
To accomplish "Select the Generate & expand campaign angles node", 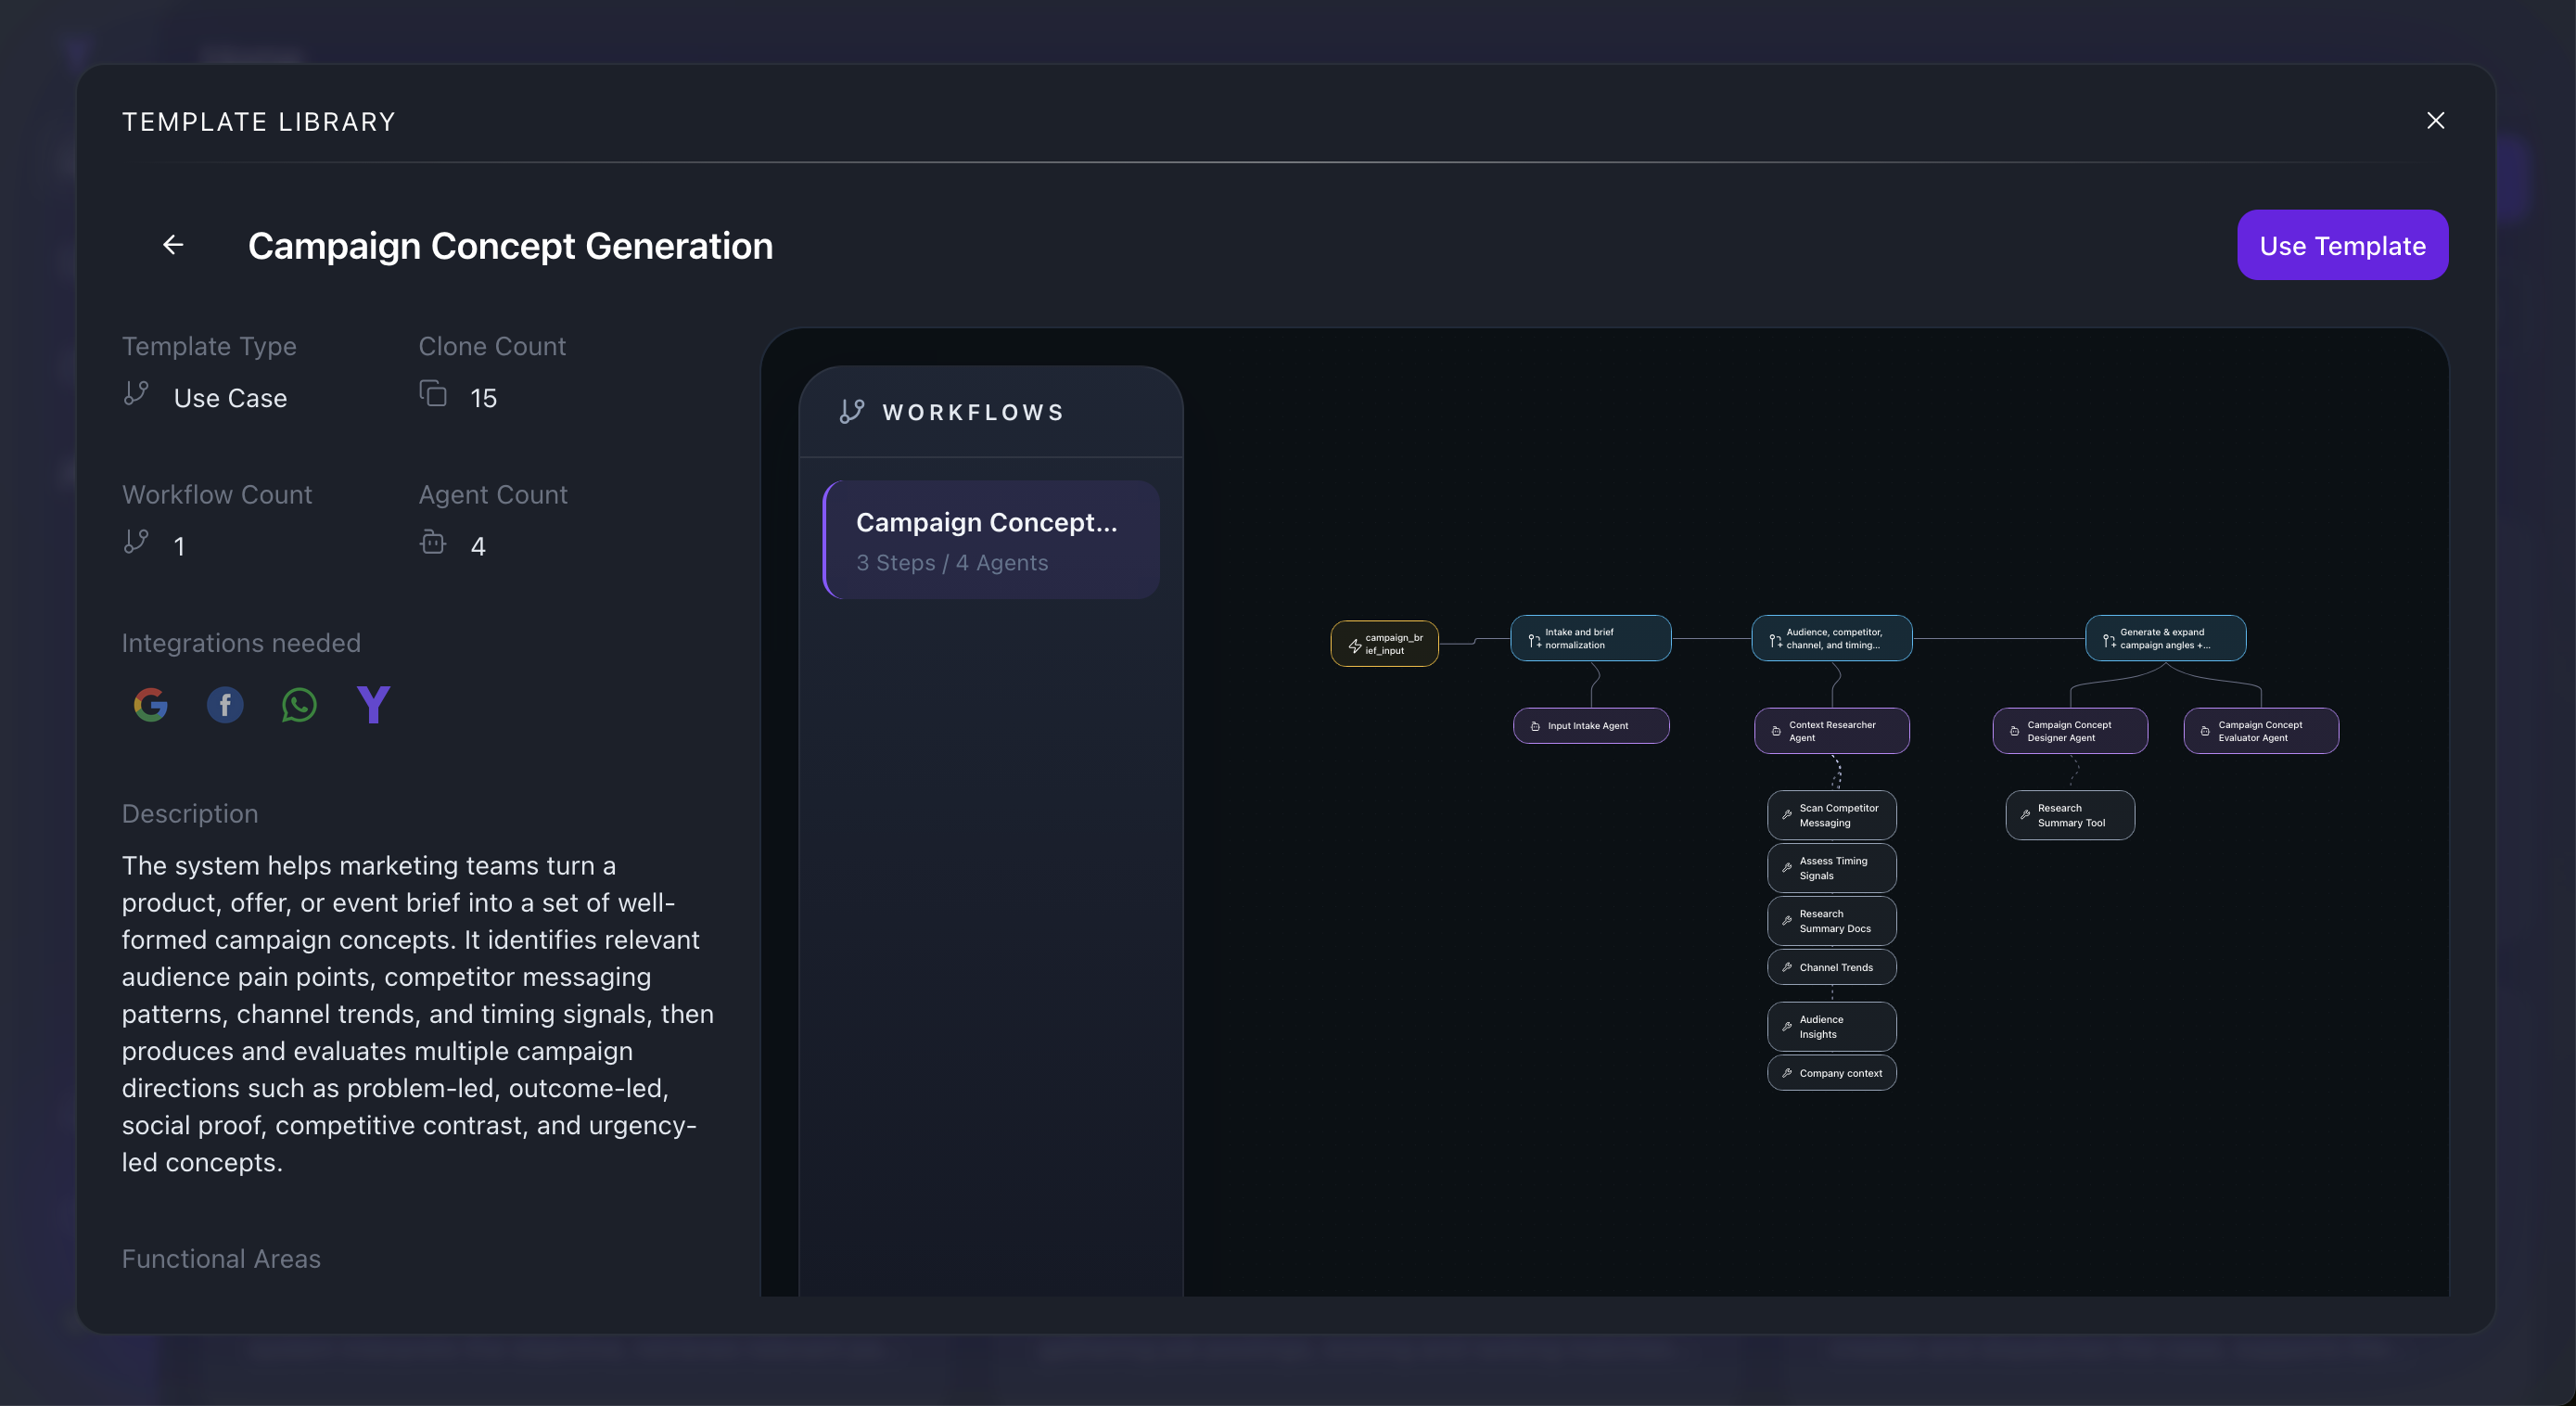I will pyautogui.click(x=2165, y=638).
